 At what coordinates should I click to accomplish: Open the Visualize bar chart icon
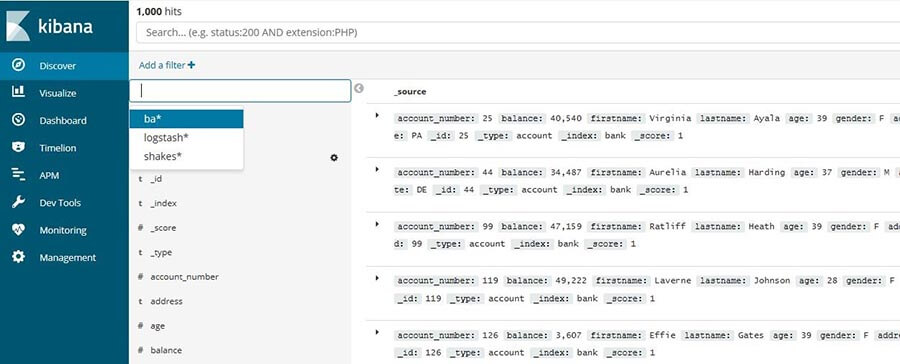pos(18,92)
